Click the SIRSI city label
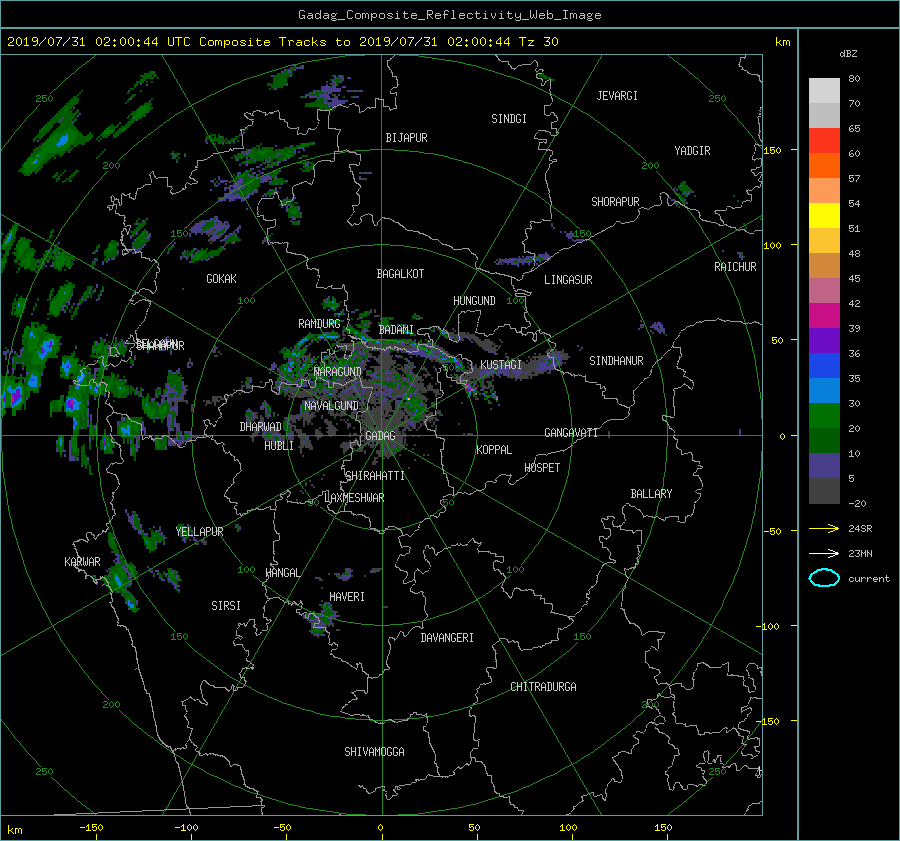This screenshot has height=841, width=900. click(226, 606)
